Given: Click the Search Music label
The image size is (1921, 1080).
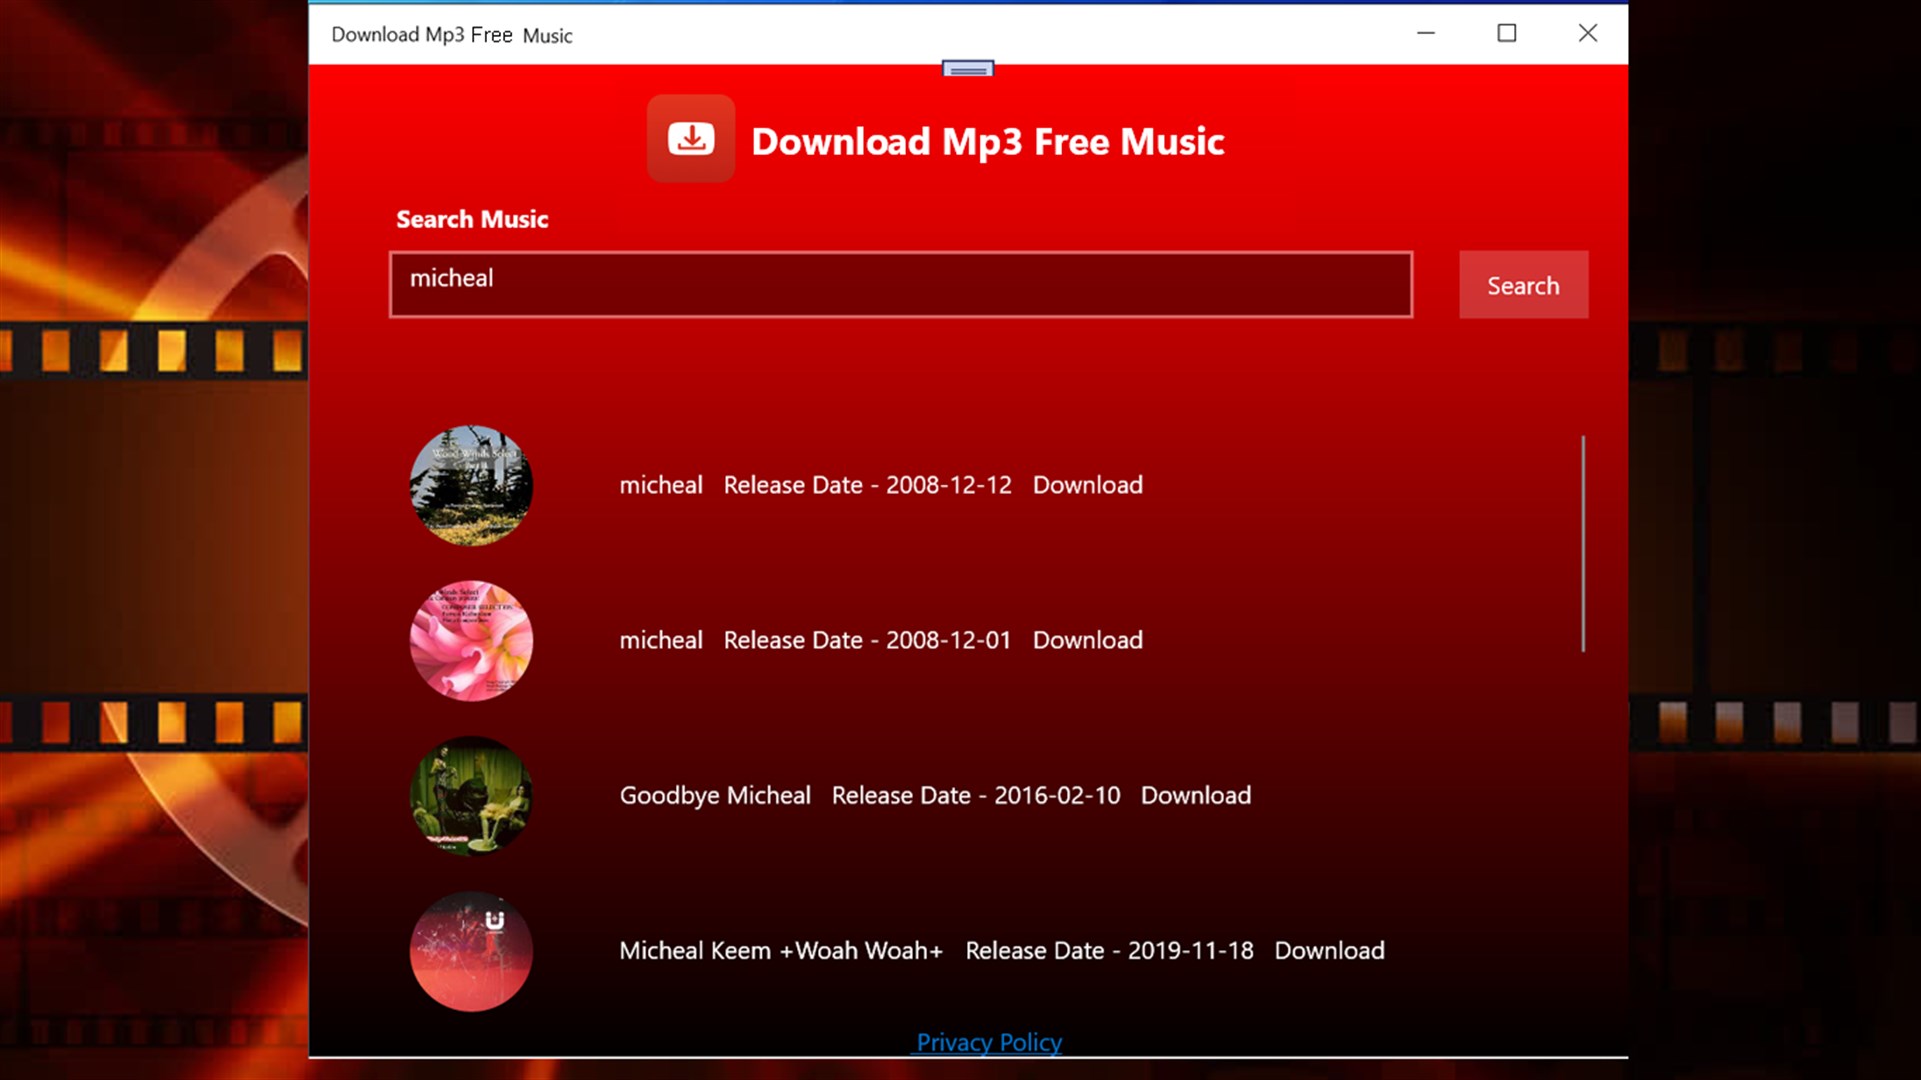Looking at the screenshot, I should pos(472,219).
